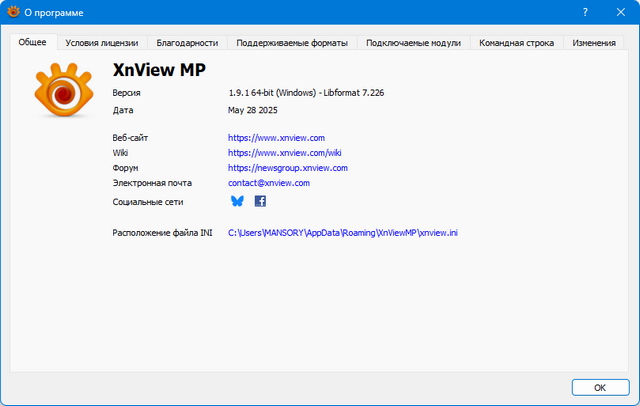Click the XnView MP heading text

click(x=159, y=70)
